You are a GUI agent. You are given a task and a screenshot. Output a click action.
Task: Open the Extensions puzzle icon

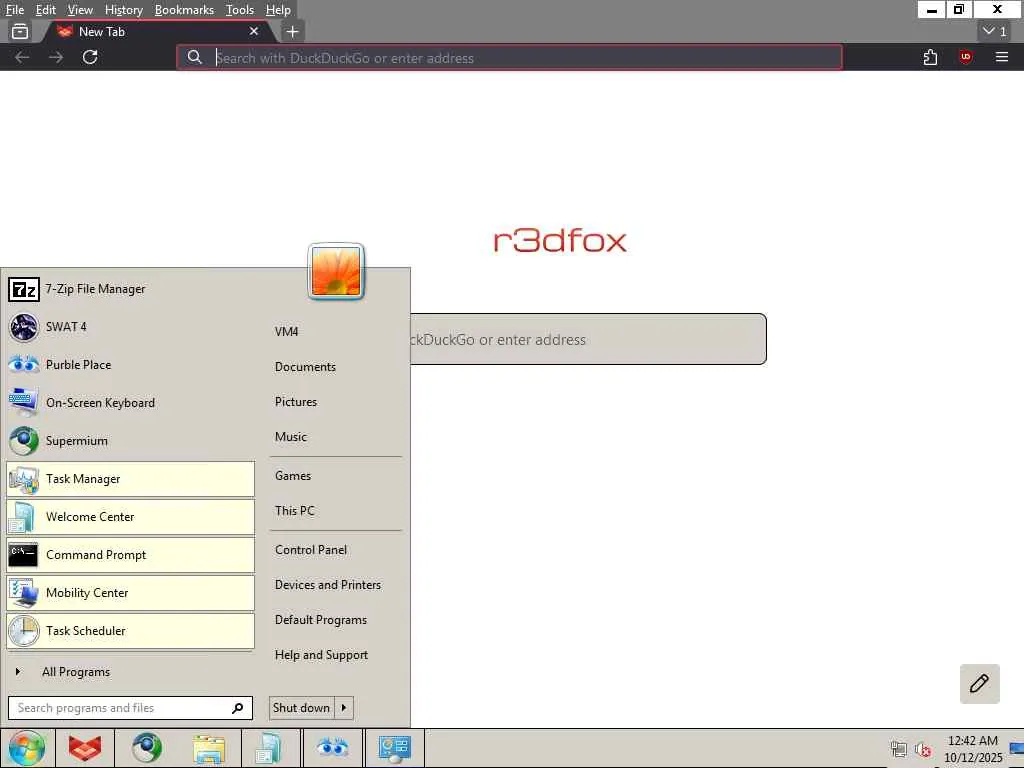(x=931, y=57)
